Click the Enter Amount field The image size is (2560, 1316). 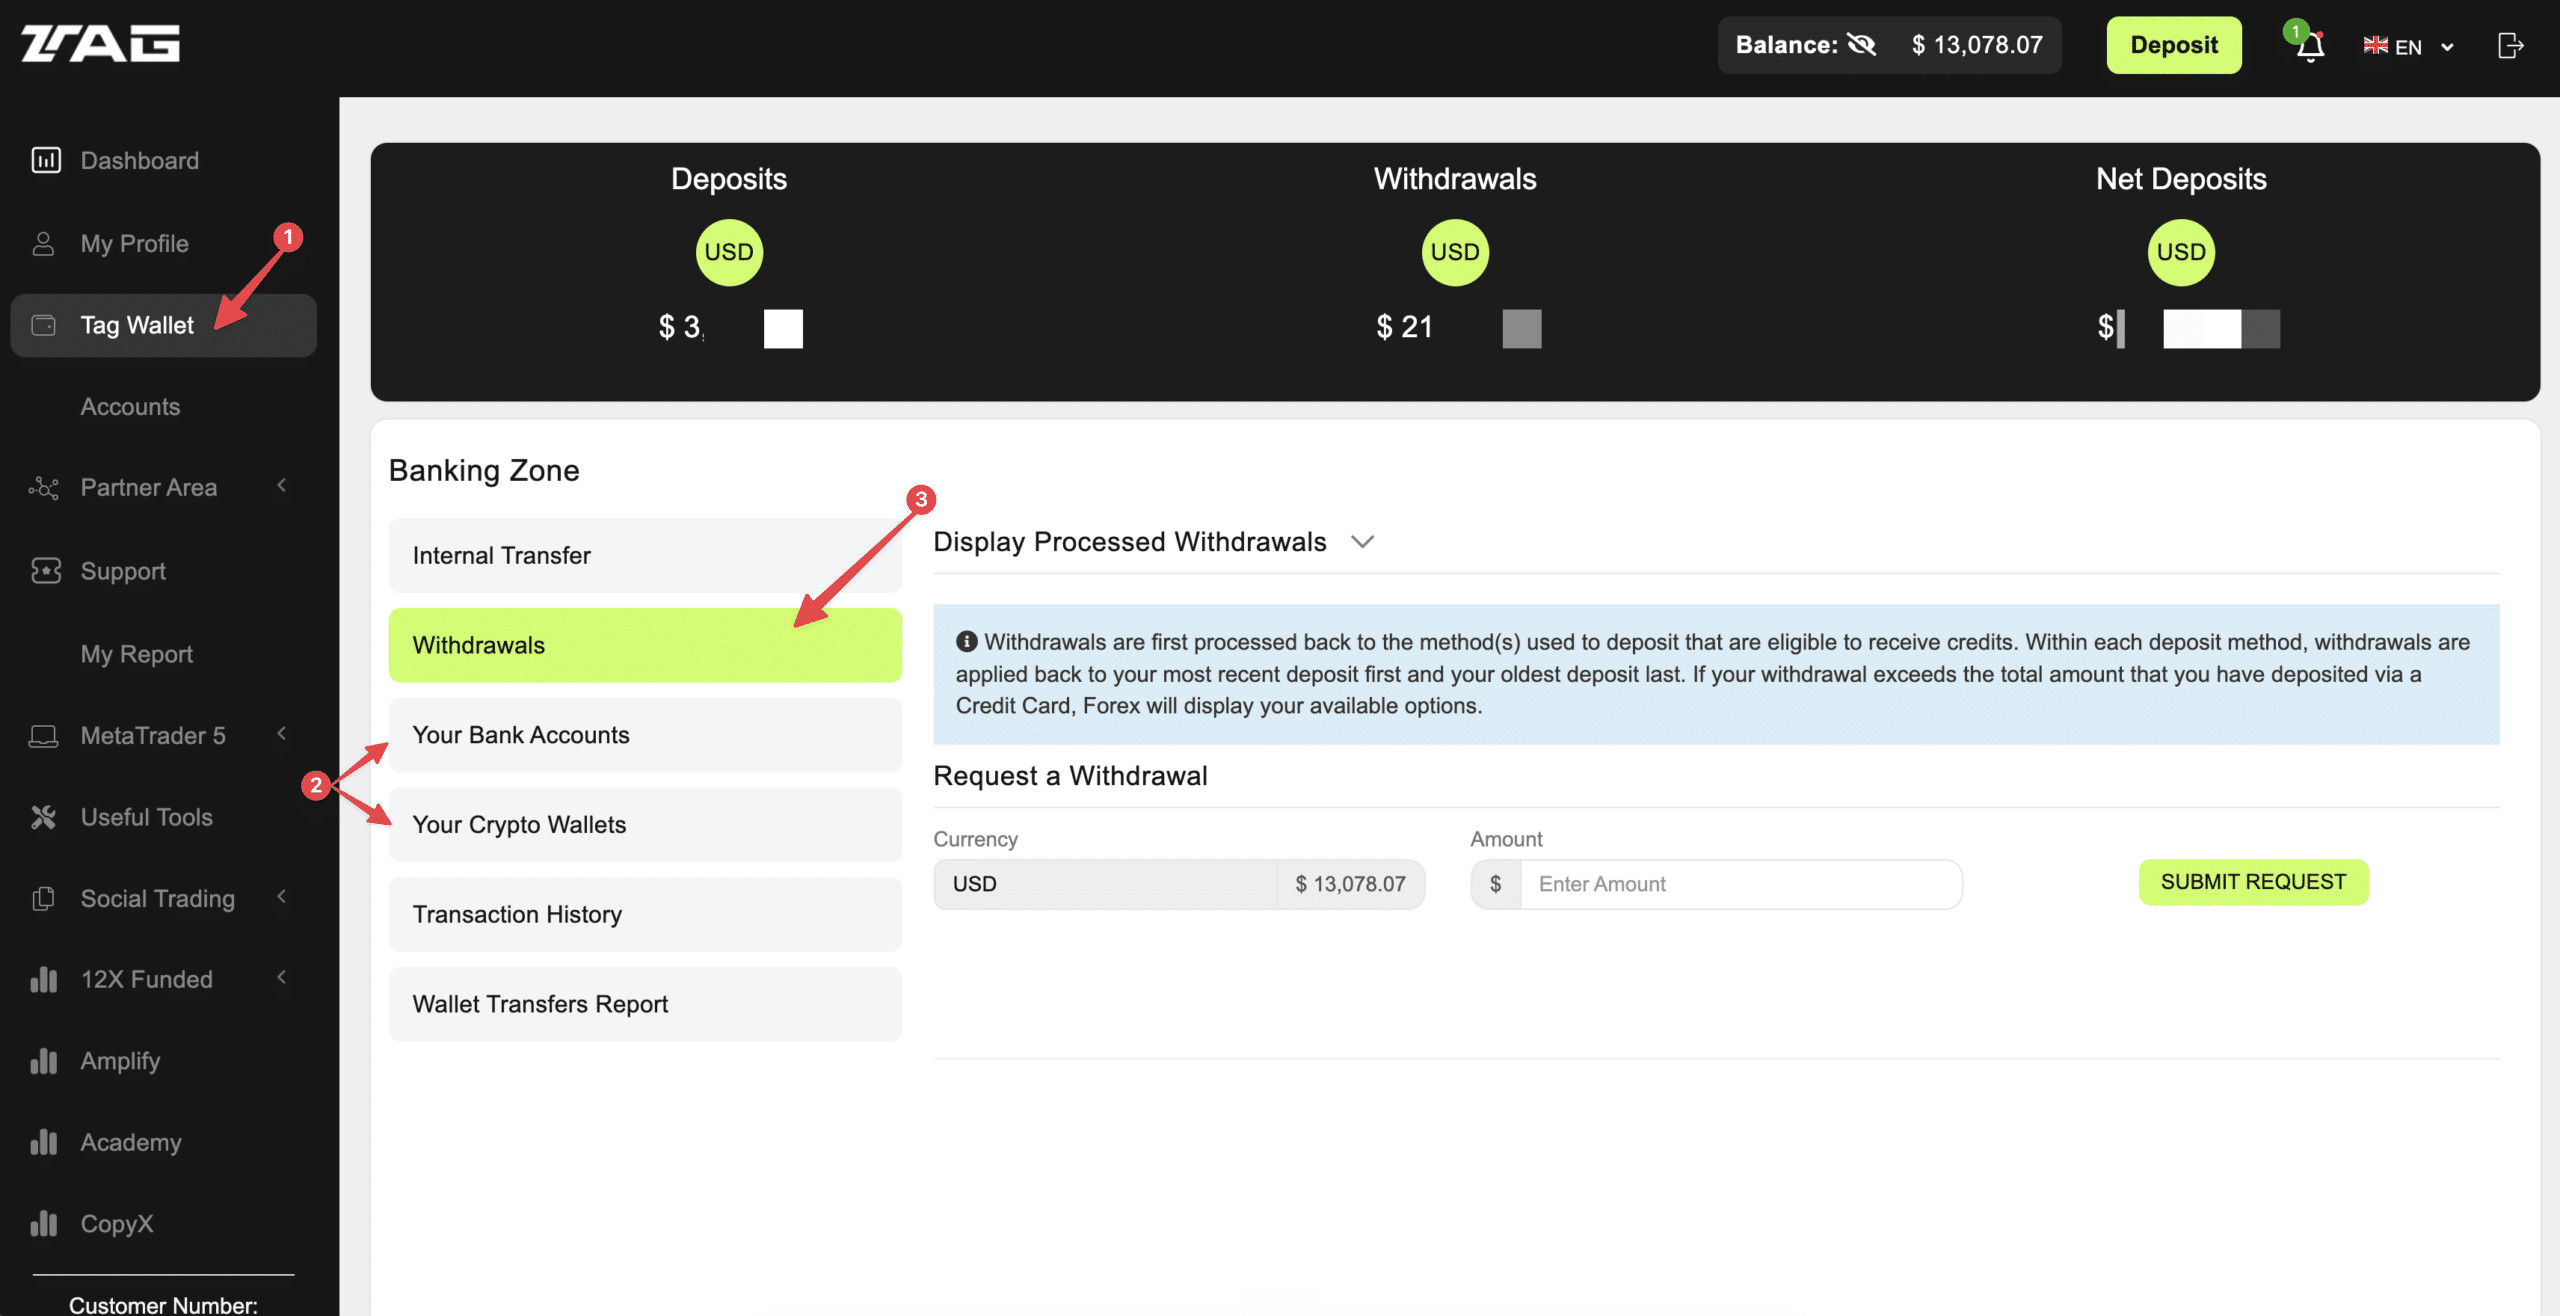tap(1740, 884)
